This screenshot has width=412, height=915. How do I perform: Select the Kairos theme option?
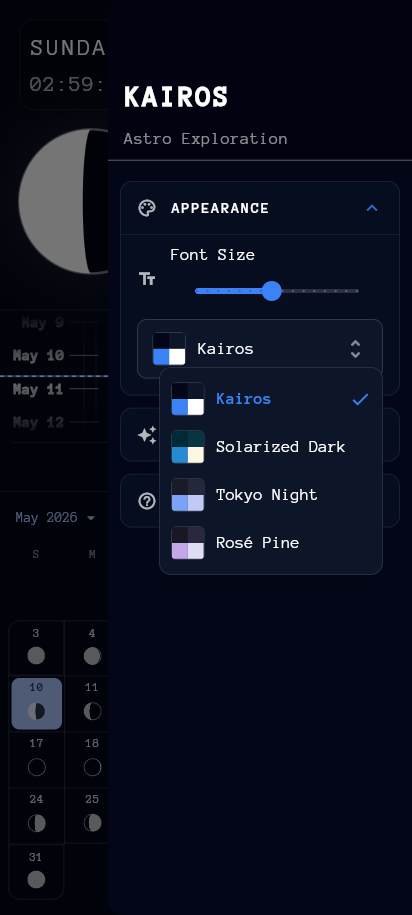[x=271, y=399]
